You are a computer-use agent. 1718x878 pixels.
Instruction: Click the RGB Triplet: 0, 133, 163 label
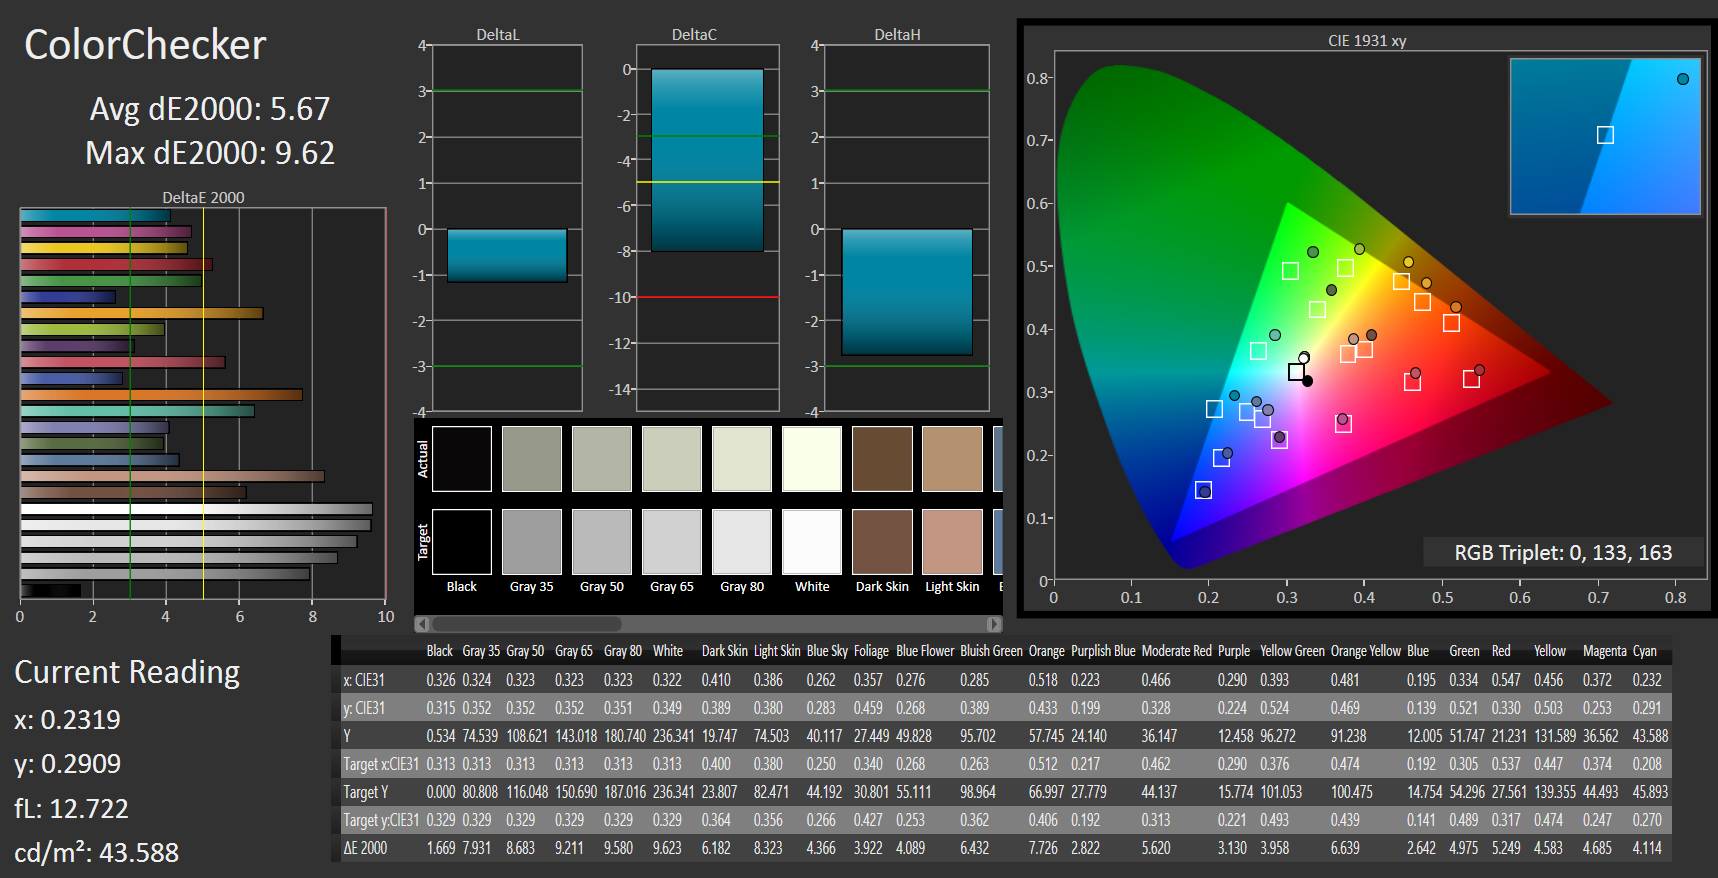1563,553
